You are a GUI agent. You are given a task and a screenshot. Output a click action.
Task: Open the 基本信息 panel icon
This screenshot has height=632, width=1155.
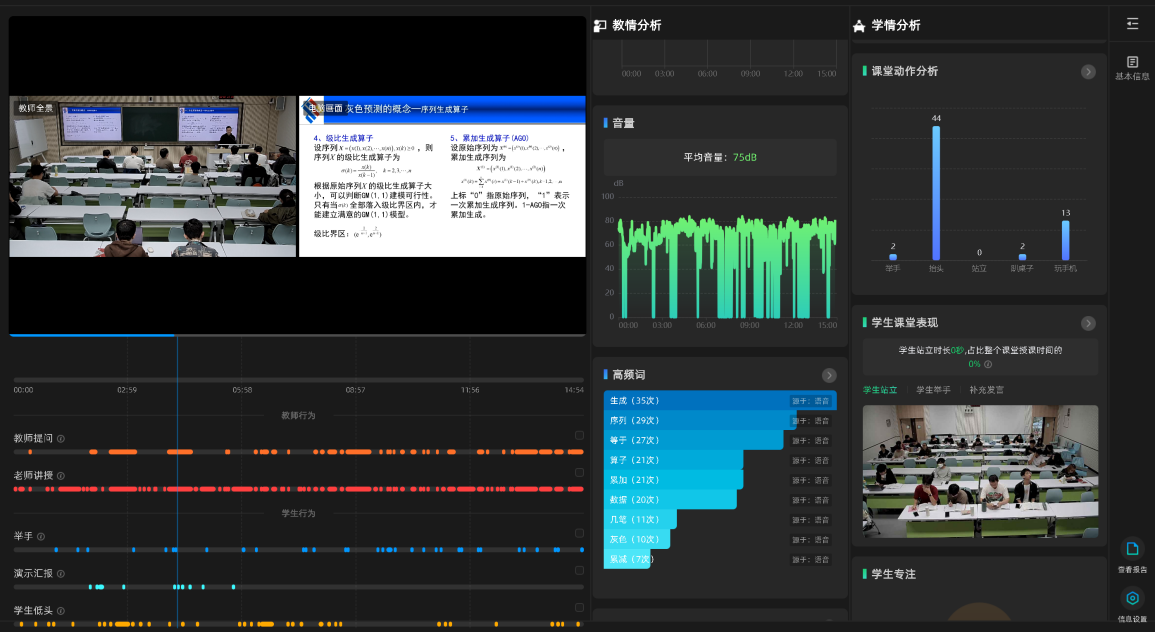(1132, 62)
